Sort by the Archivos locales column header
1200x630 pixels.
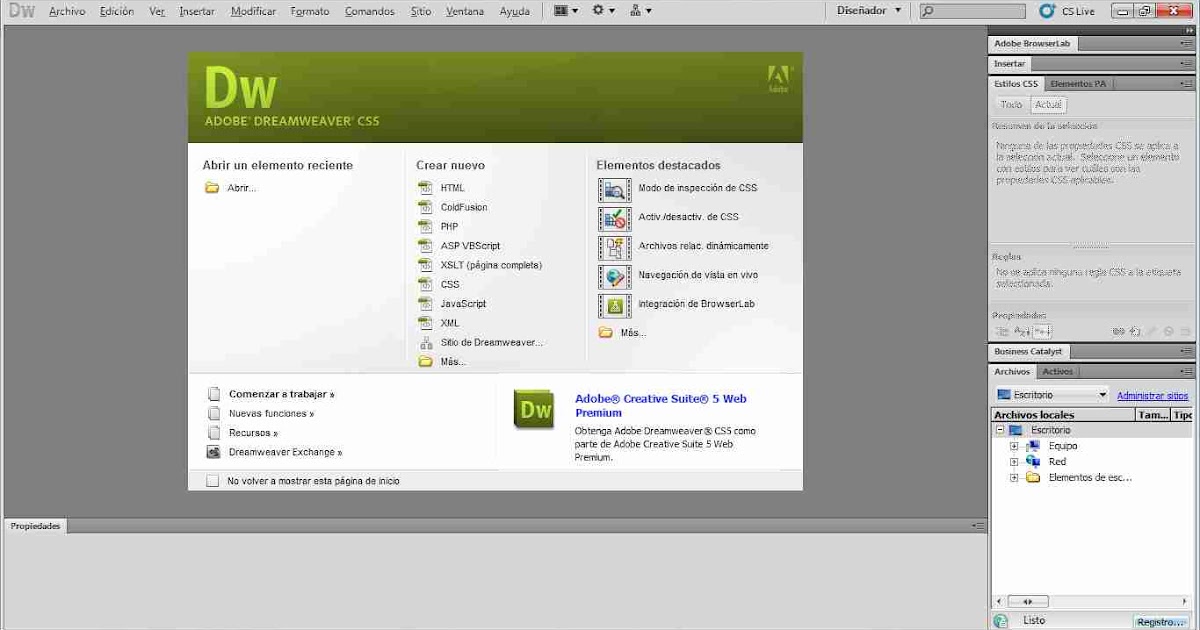1064,414
